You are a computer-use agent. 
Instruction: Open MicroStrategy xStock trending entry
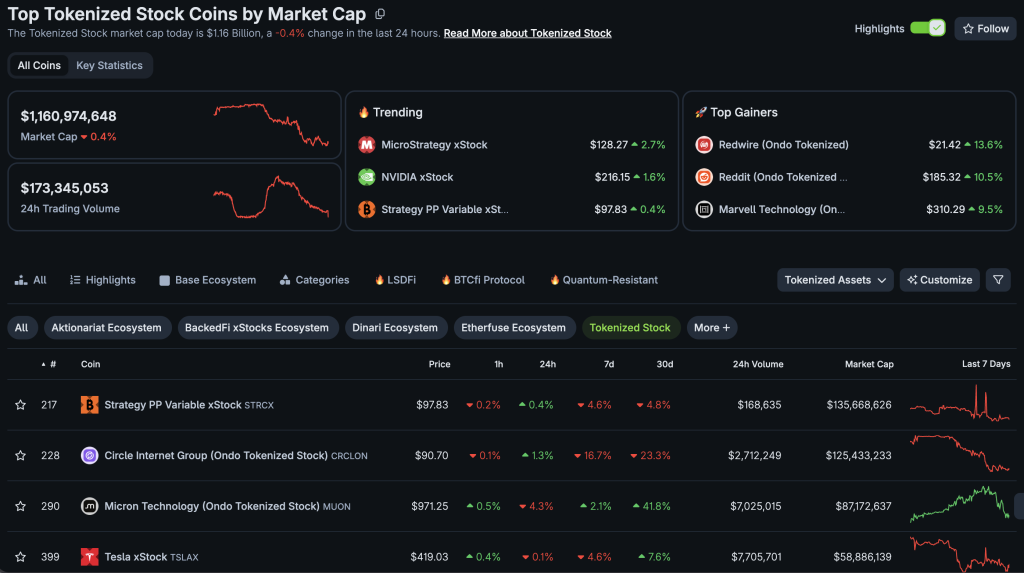(x=434, y=145)
